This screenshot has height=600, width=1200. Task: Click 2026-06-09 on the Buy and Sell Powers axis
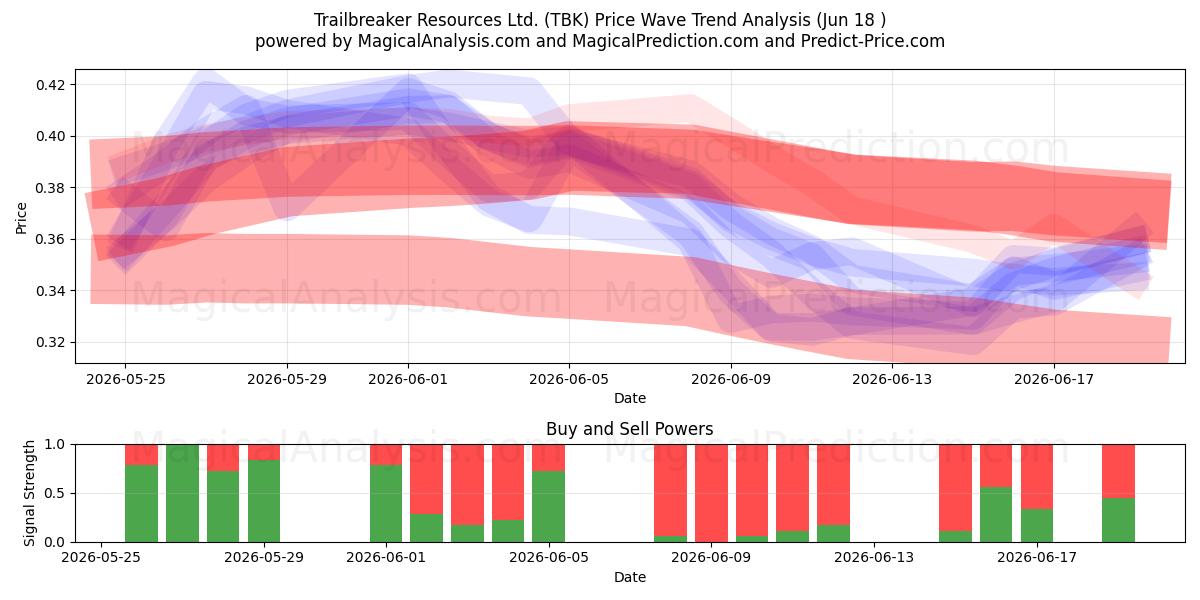click(x=712, y=558)
